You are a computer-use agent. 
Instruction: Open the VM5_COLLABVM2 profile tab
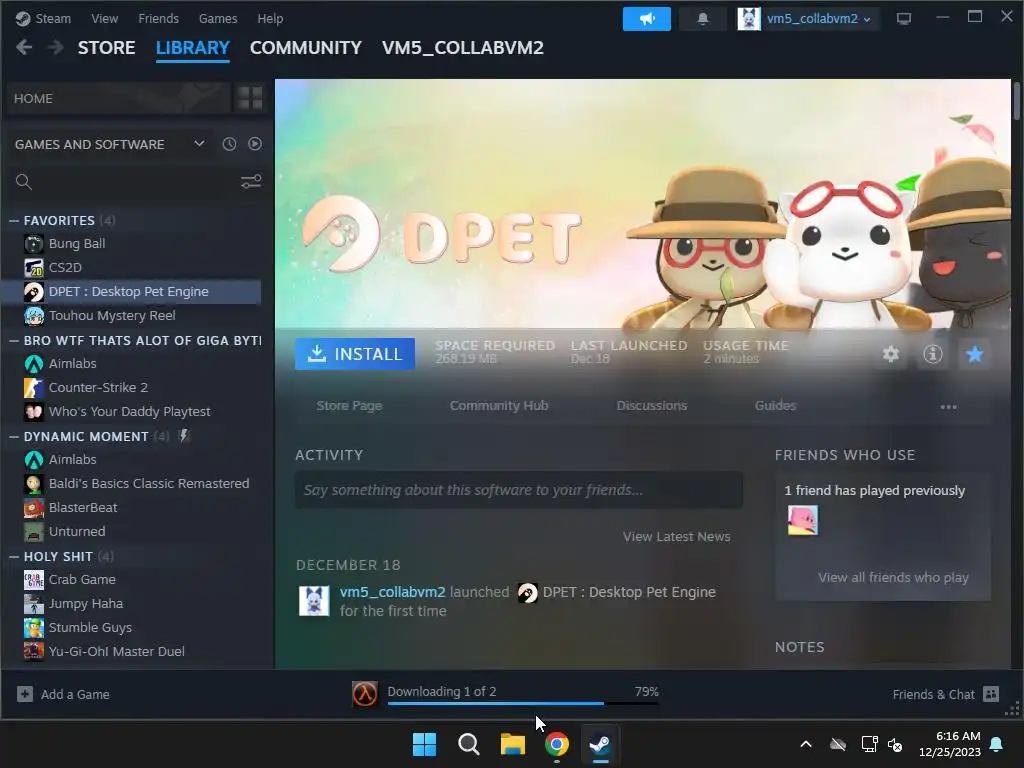(462, 48)
